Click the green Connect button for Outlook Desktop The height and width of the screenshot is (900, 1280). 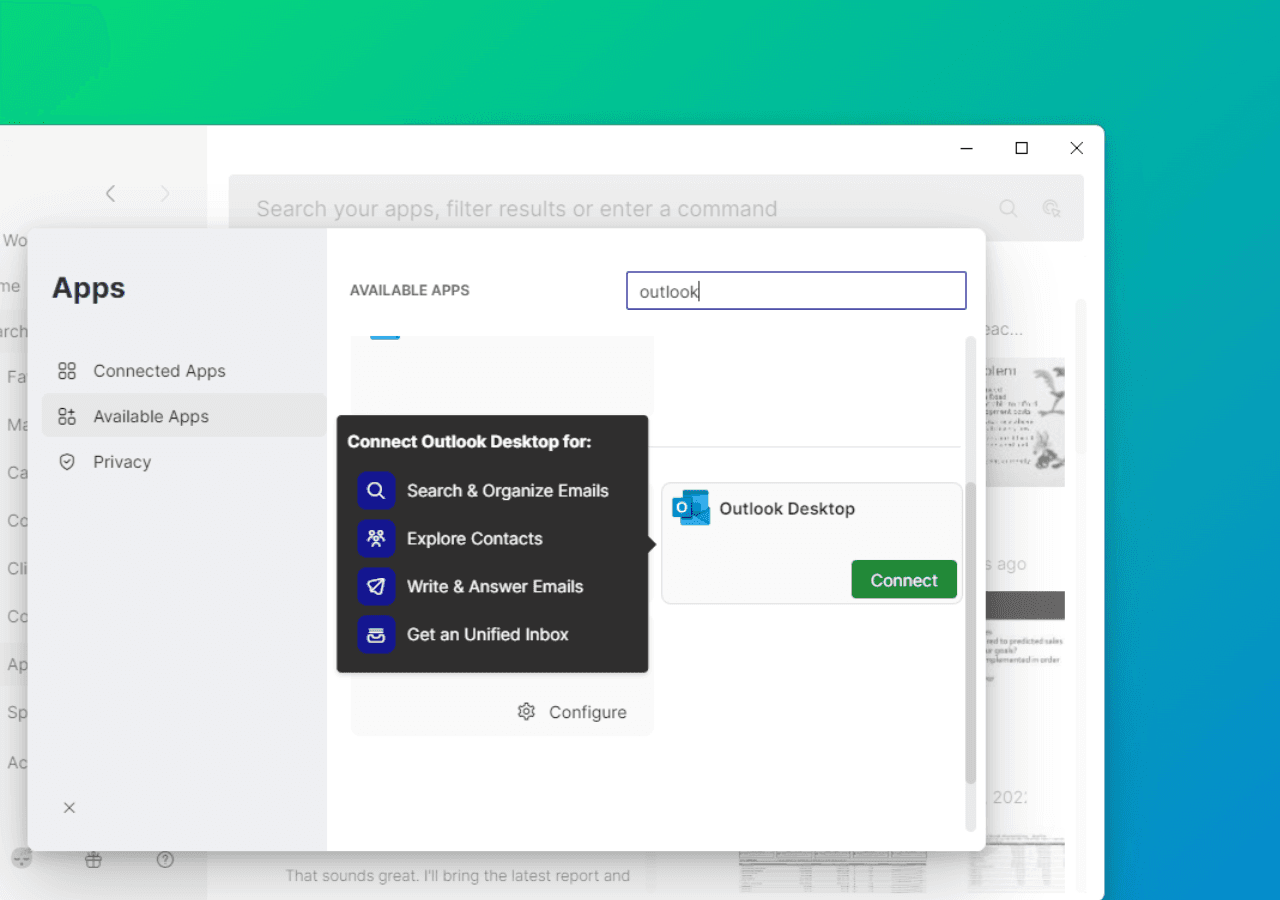click(904, 580)
